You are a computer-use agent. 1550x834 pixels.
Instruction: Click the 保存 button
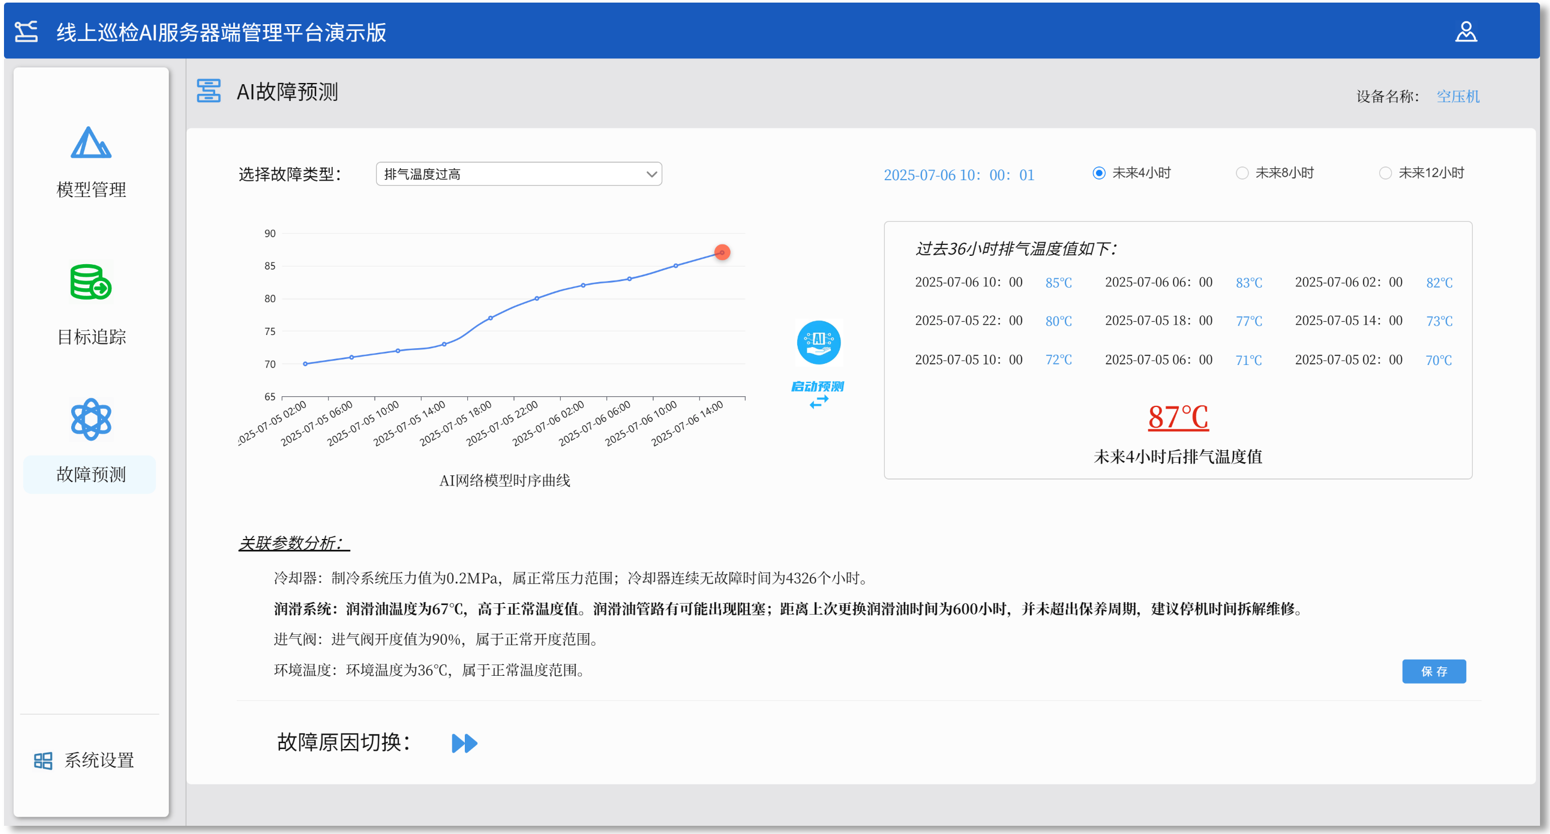click(x=1433, y=671)
